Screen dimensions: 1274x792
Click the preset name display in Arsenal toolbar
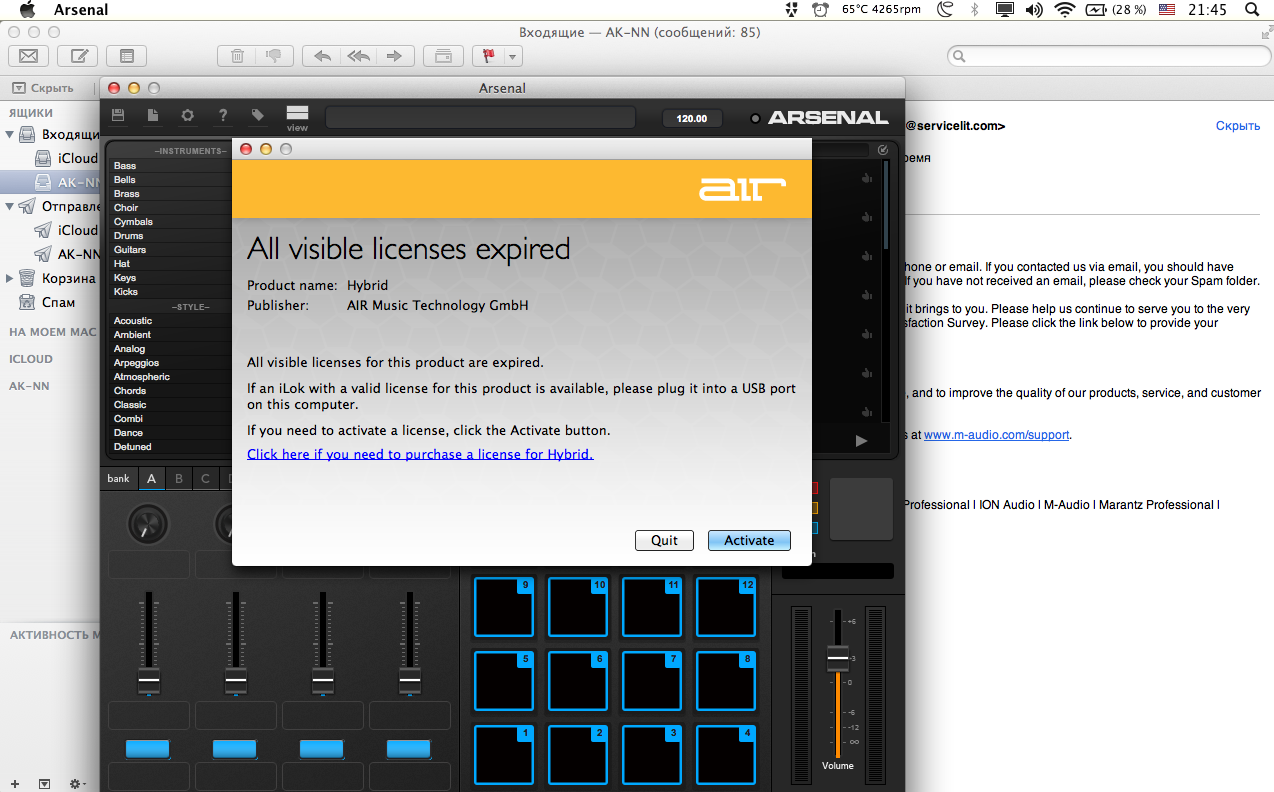coord(481,118)
